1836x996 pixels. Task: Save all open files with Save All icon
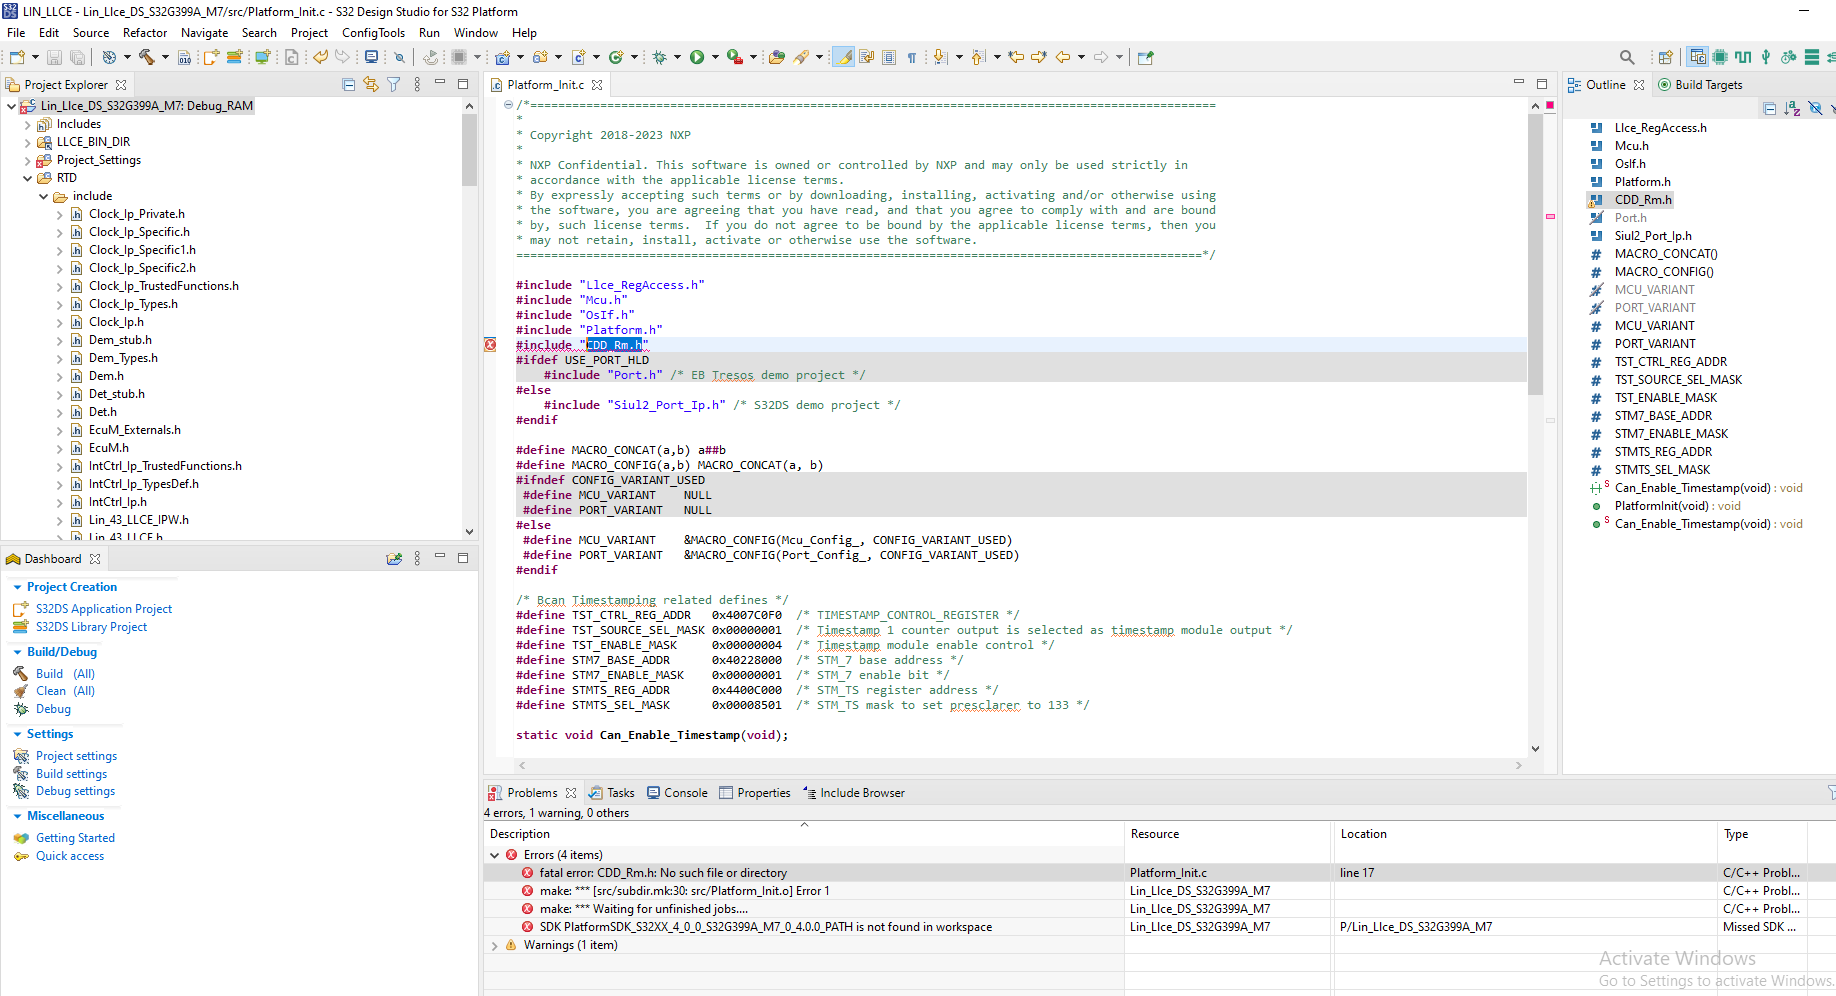pyautogui.click(x=78, y=58)
